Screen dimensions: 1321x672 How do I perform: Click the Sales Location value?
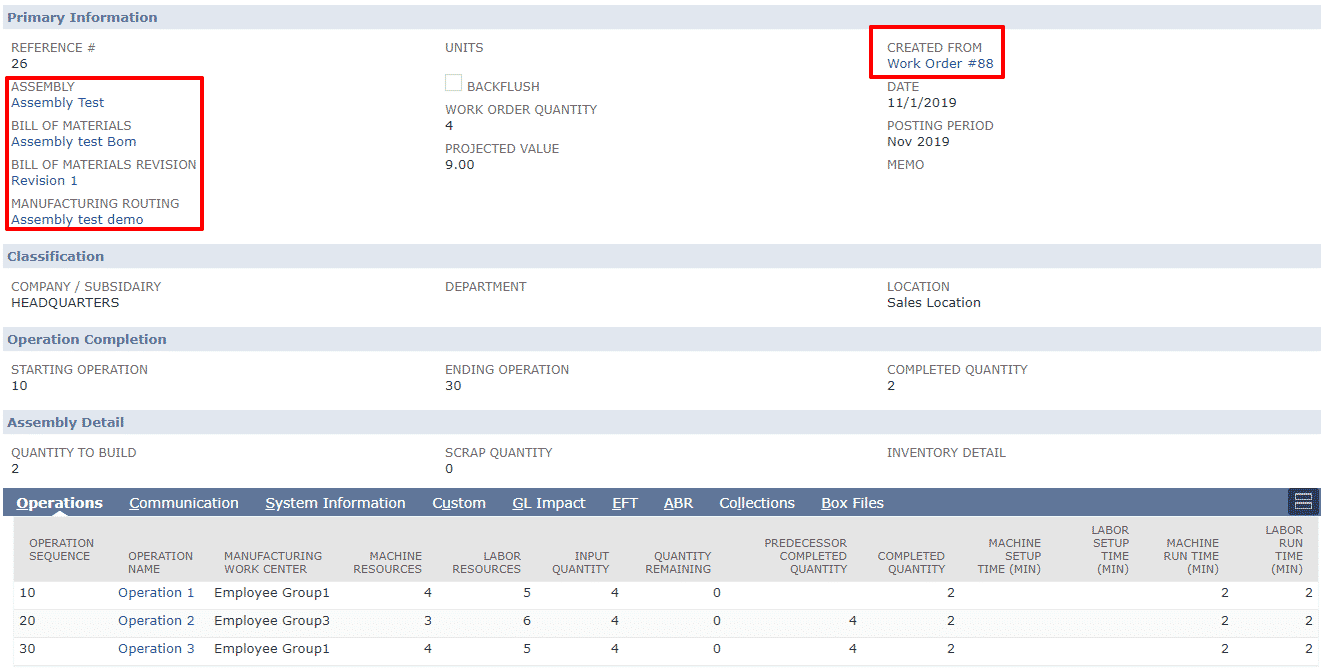coord(934,303)
